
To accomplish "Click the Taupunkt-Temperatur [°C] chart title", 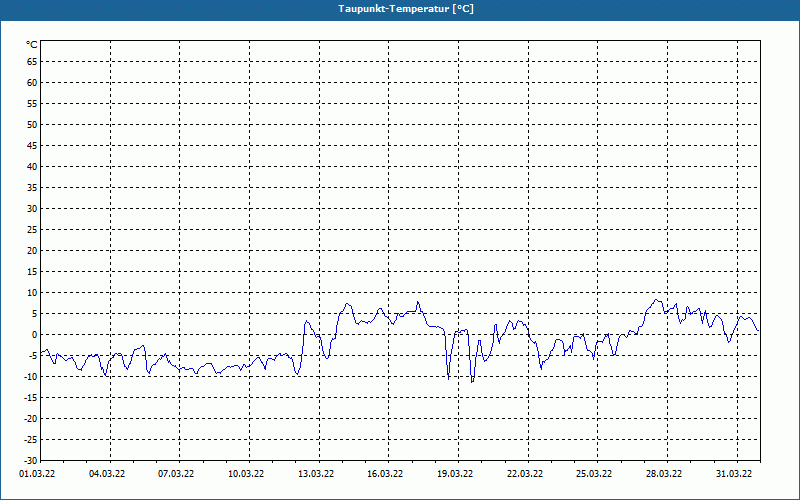I will [406, 9].
